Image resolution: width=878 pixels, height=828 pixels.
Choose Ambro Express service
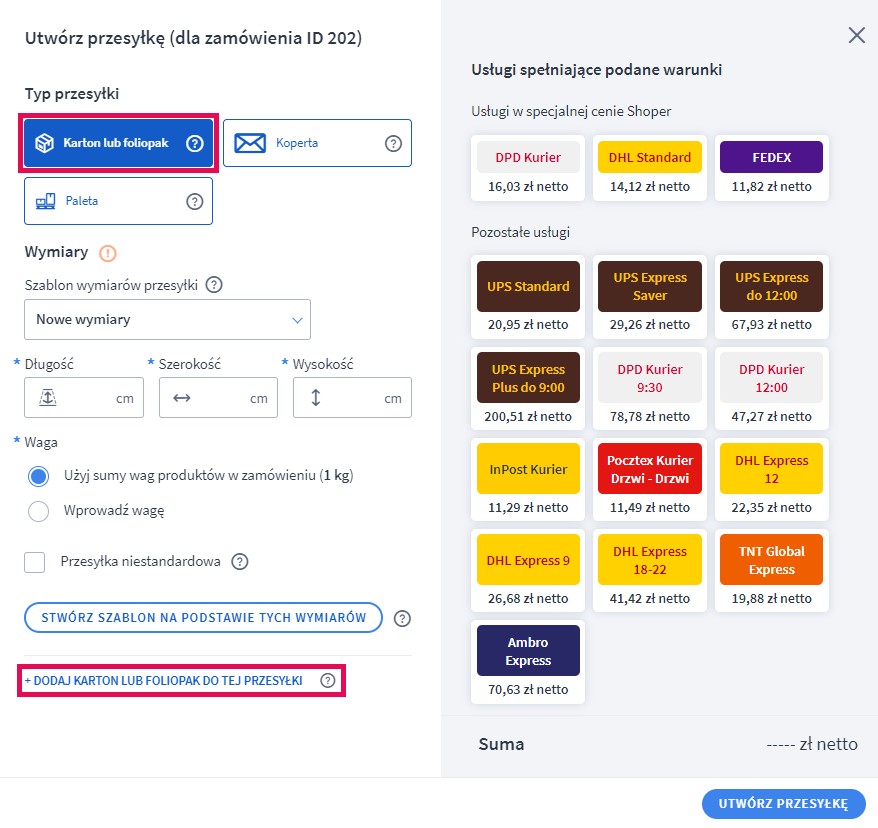528,662
